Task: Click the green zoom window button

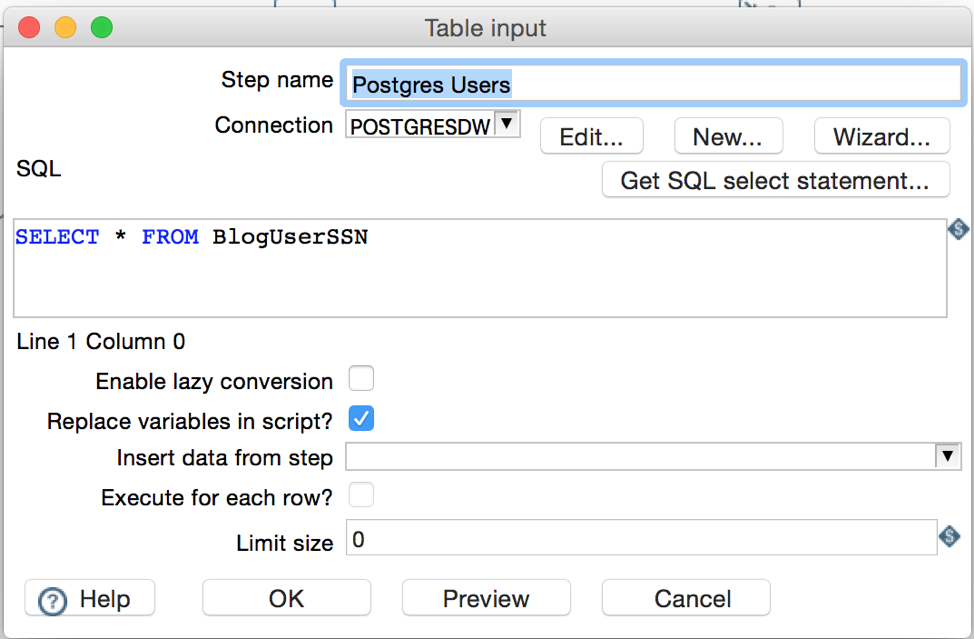Action: pos(101,27)
